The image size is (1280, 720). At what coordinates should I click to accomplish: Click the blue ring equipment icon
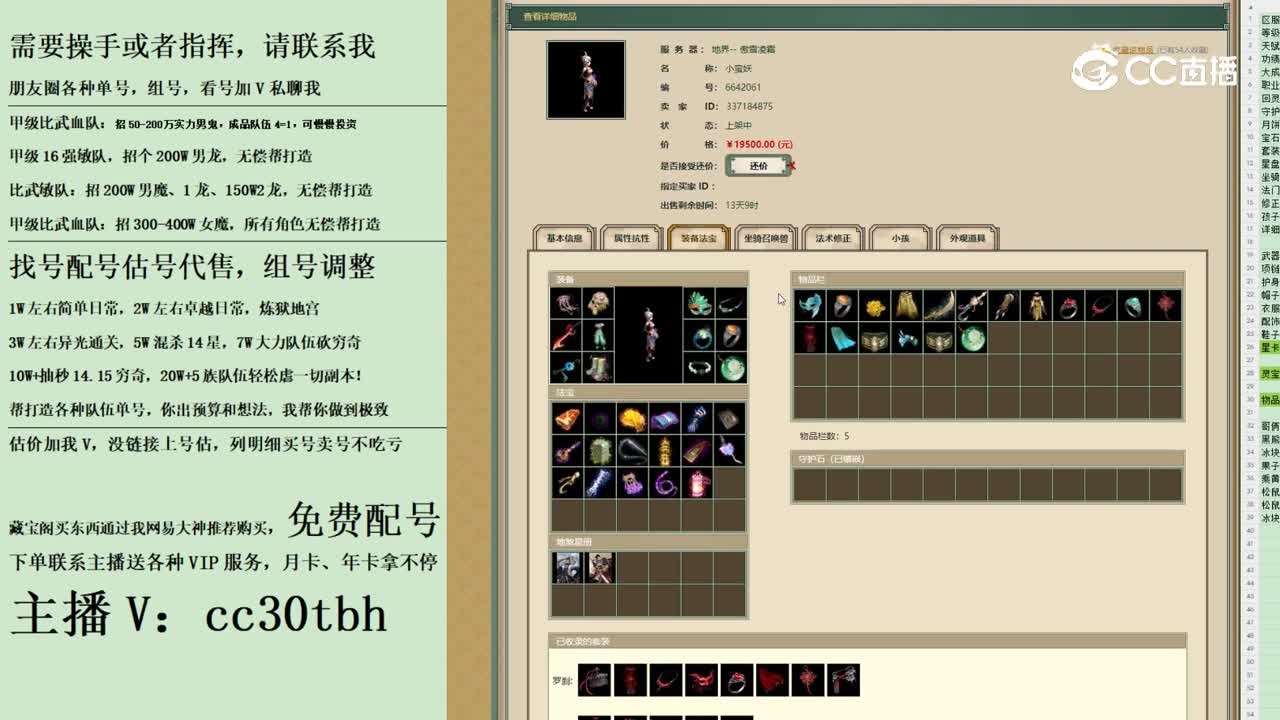(699, 336)
